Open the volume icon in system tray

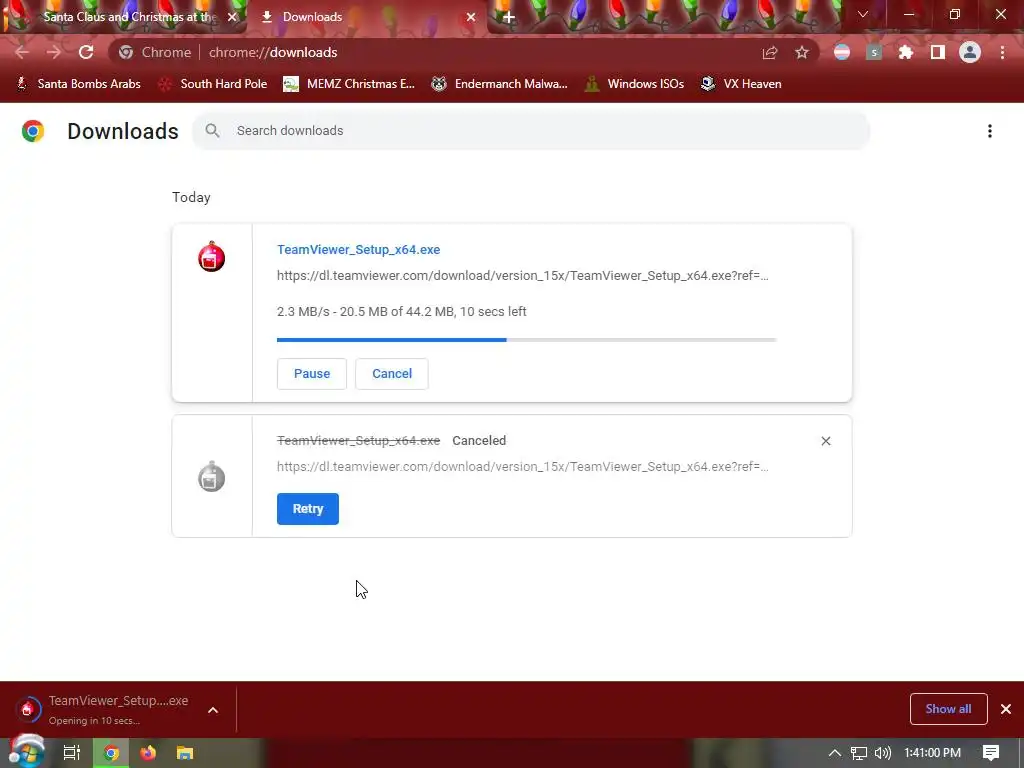882,753
